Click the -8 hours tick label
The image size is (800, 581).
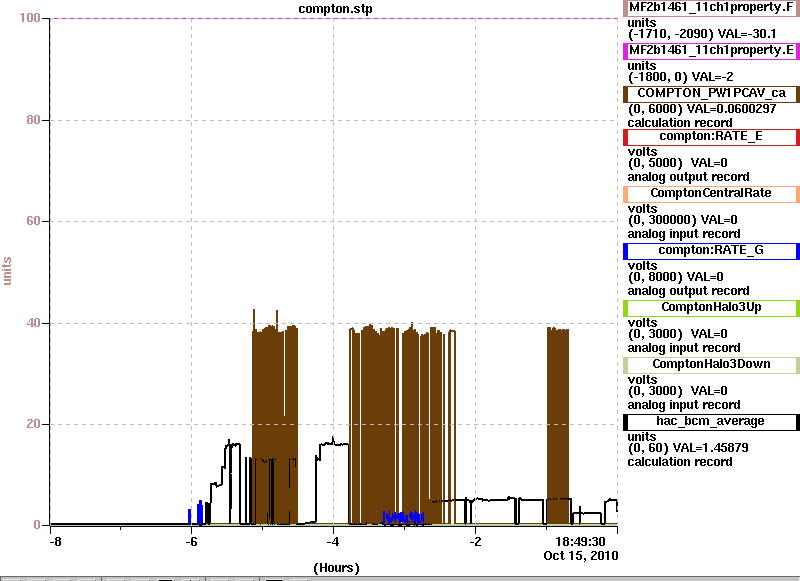coord(56,542)
